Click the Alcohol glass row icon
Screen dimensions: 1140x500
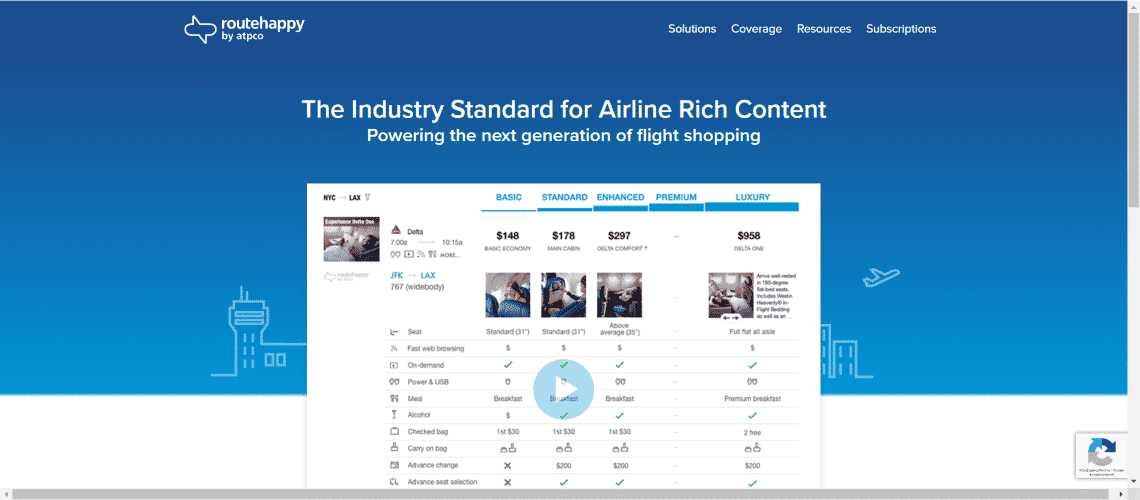pos(395,415)
